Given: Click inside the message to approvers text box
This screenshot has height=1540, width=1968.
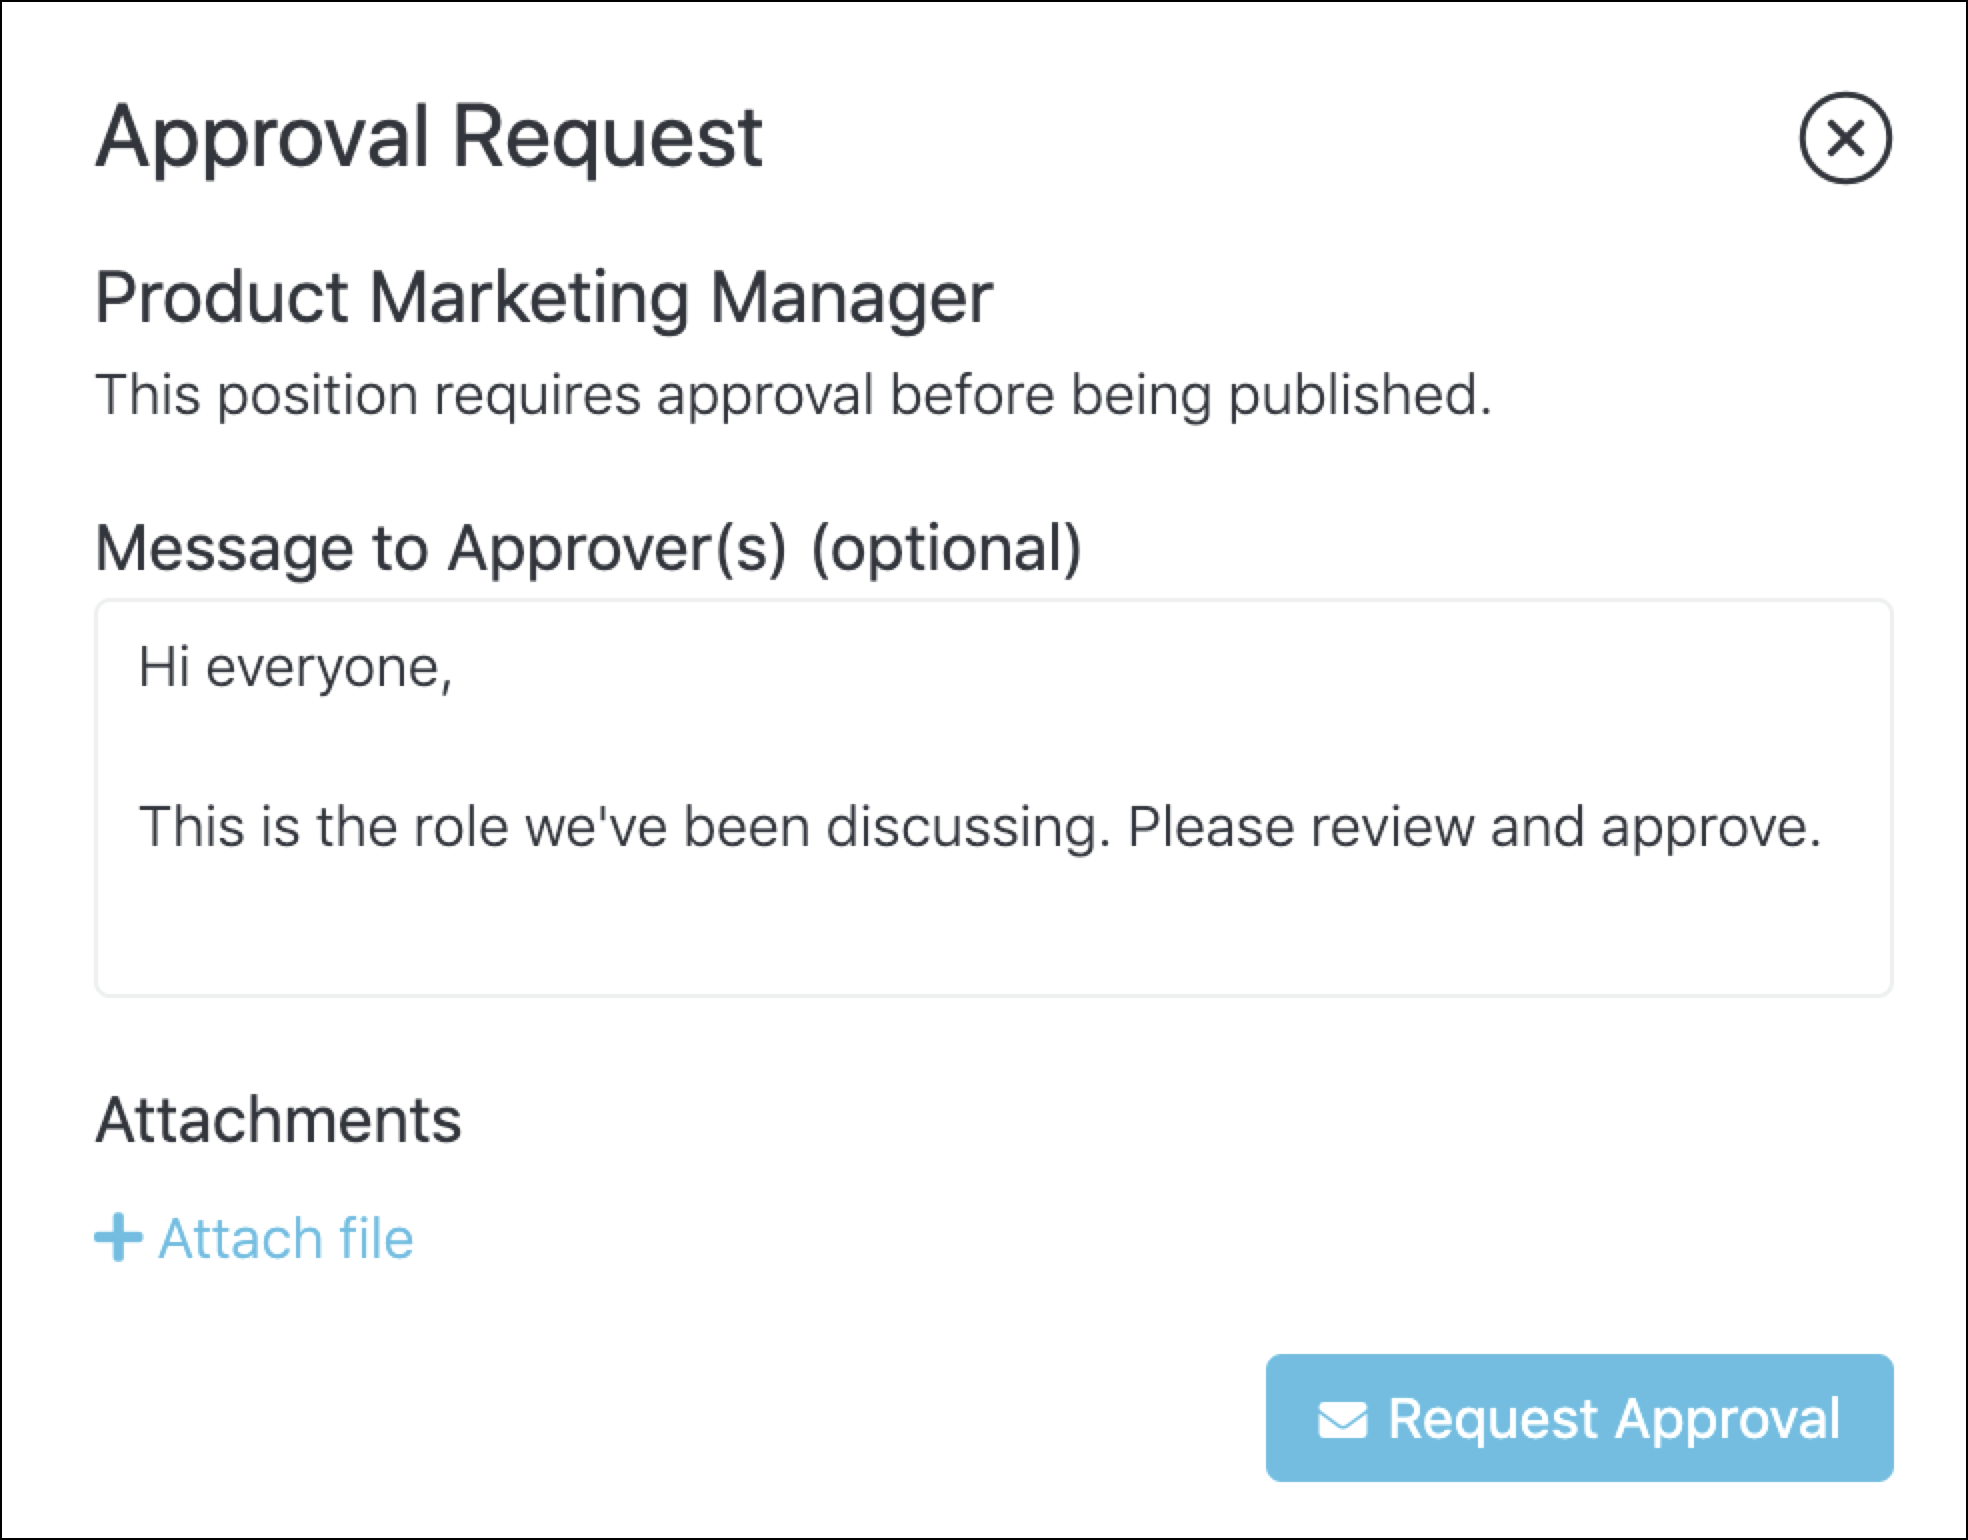Looking at the screenshot, I should (x=993, y=797).
